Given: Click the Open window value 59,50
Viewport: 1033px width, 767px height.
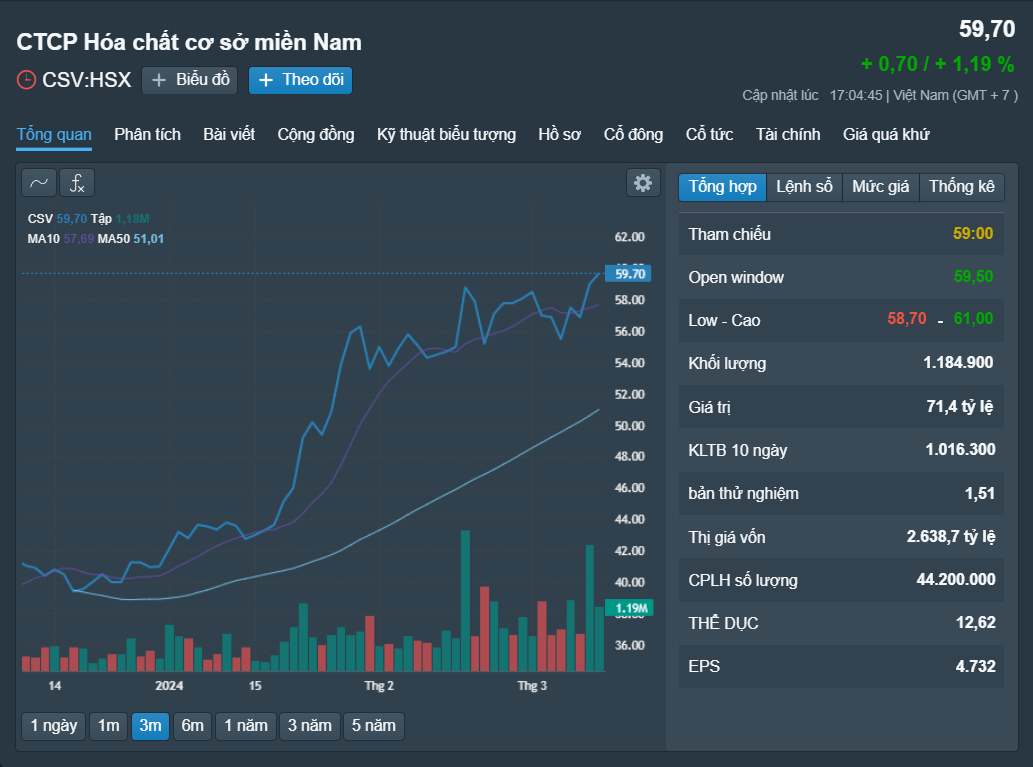Looking at the screenshot, I should point(974,277).
